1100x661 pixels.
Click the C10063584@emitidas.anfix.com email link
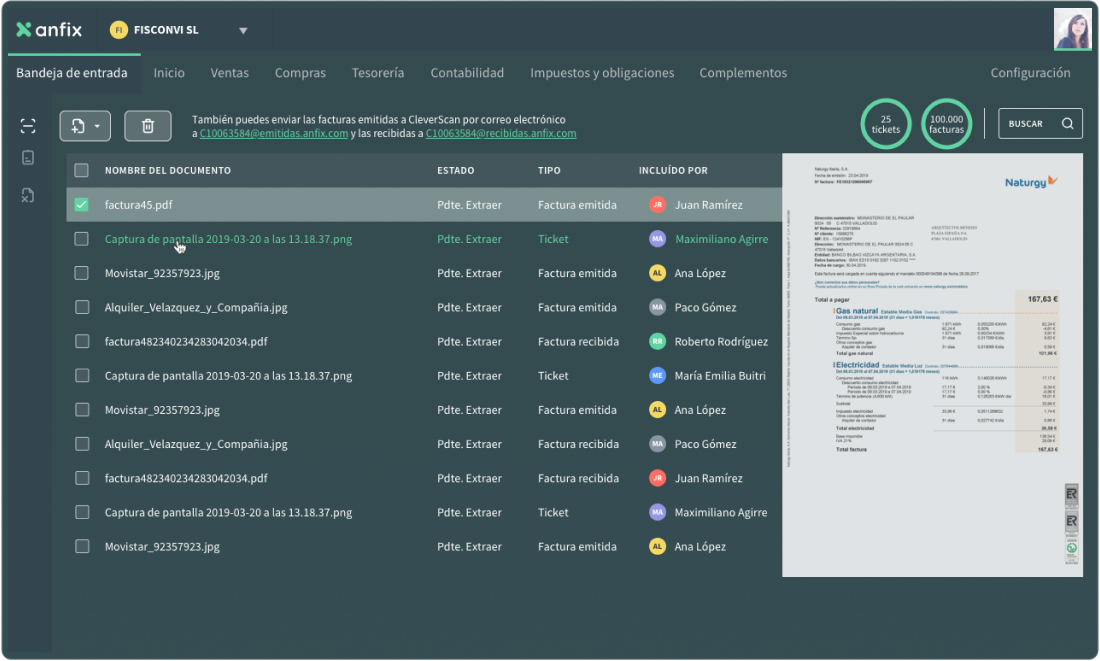(274, 133)
